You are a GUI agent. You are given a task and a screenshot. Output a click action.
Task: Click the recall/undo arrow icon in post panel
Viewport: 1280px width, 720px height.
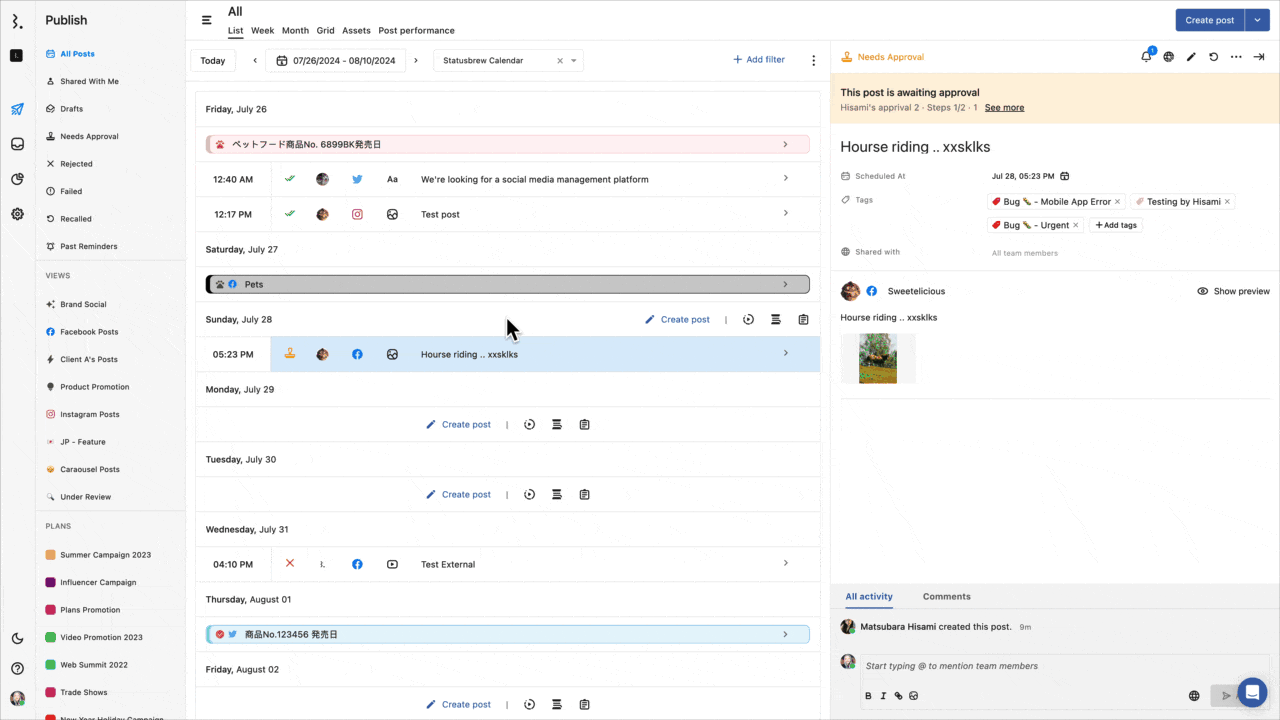coord(1213,57)
